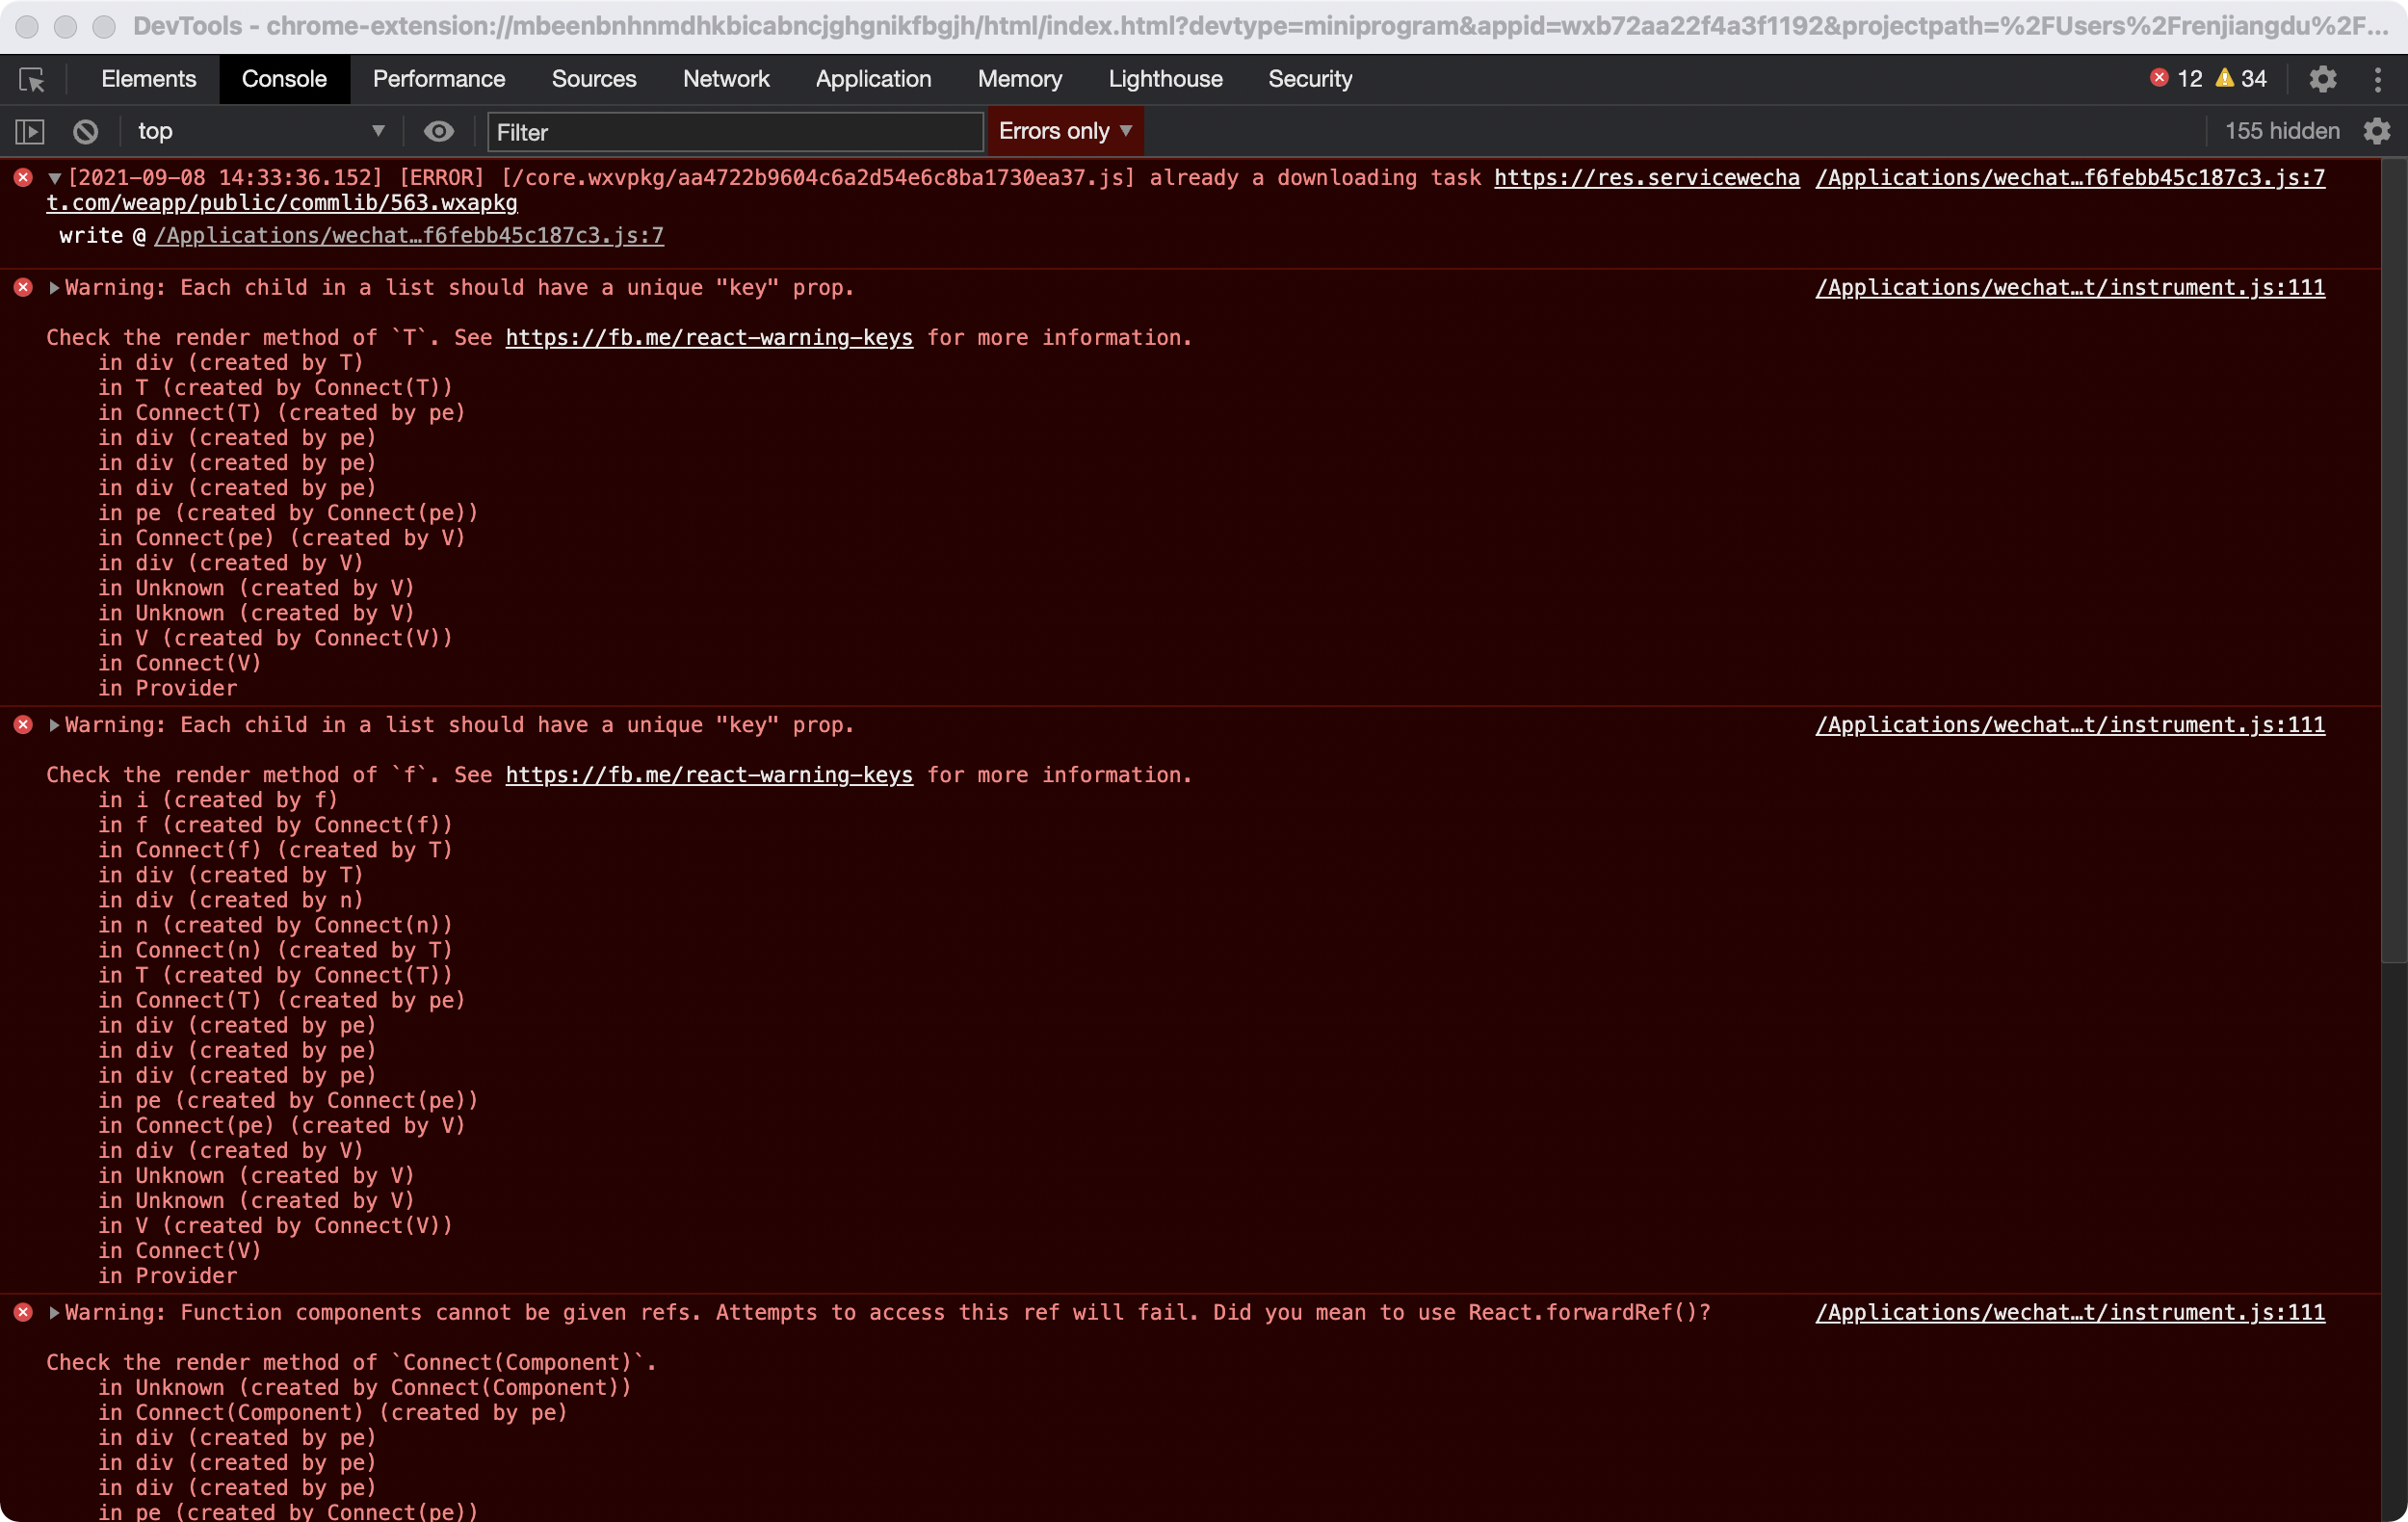The height and width of the screenshot is (1522, 2408).
Task: Click the yellow warning count badge
Action: click(x=2241, y=79)
